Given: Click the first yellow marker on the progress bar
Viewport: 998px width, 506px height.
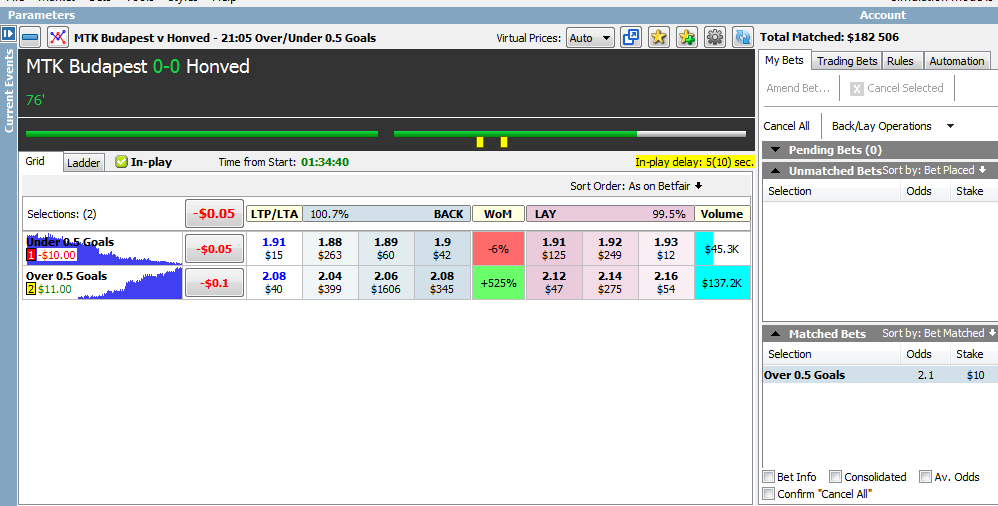Looking at the screenshot, I should coord(480,142).
